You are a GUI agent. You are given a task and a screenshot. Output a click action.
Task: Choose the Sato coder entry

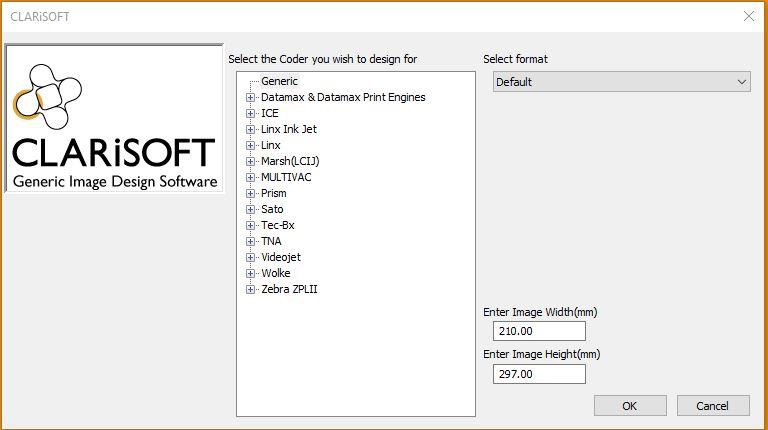pos(272,210)
